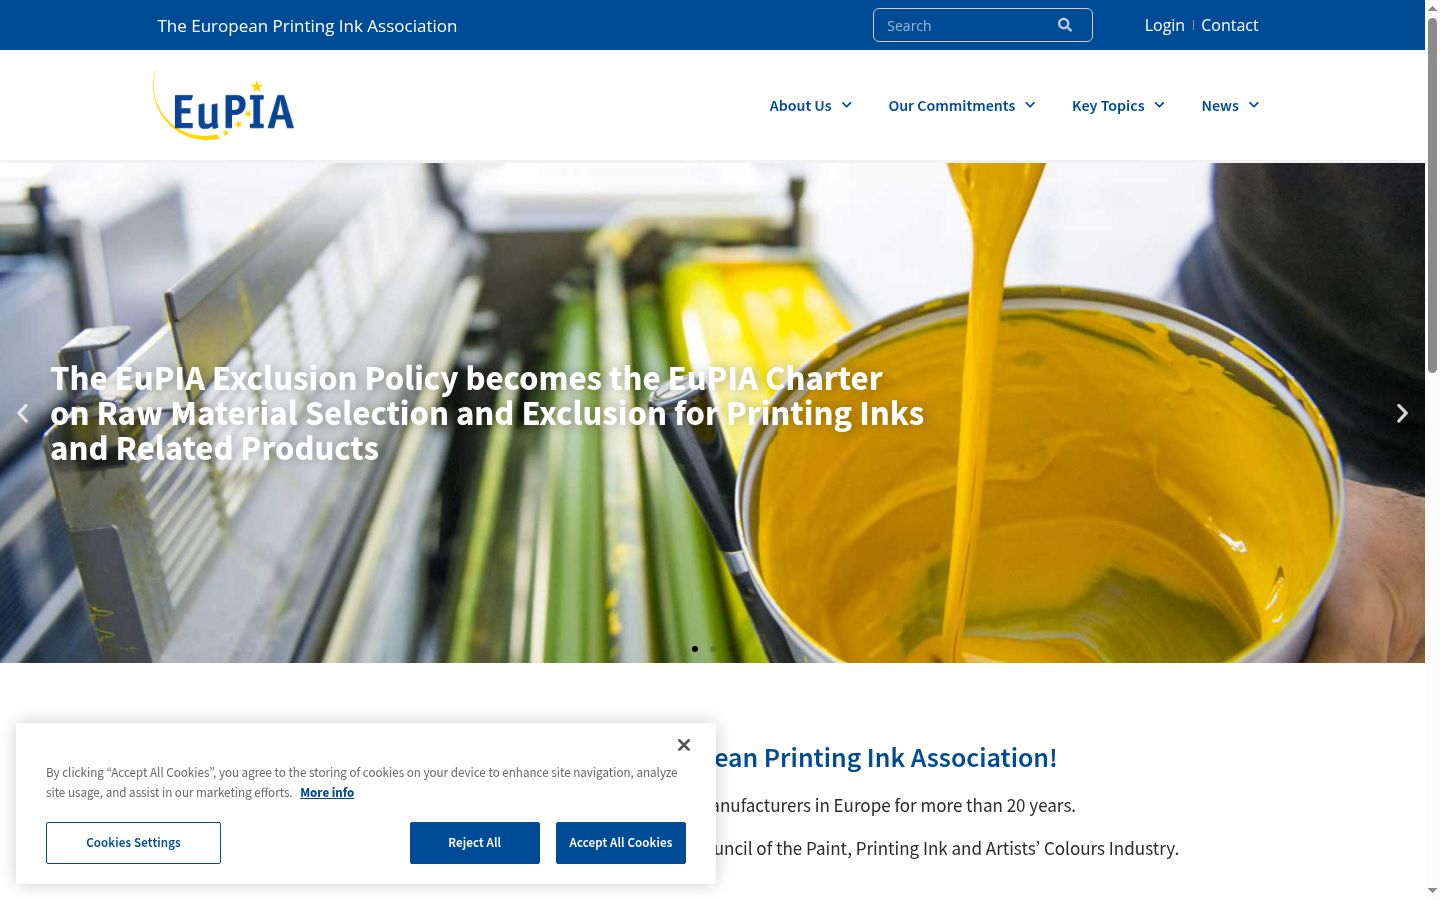
Task: Click the More info cookie link
Action: [x=327, y=792]
